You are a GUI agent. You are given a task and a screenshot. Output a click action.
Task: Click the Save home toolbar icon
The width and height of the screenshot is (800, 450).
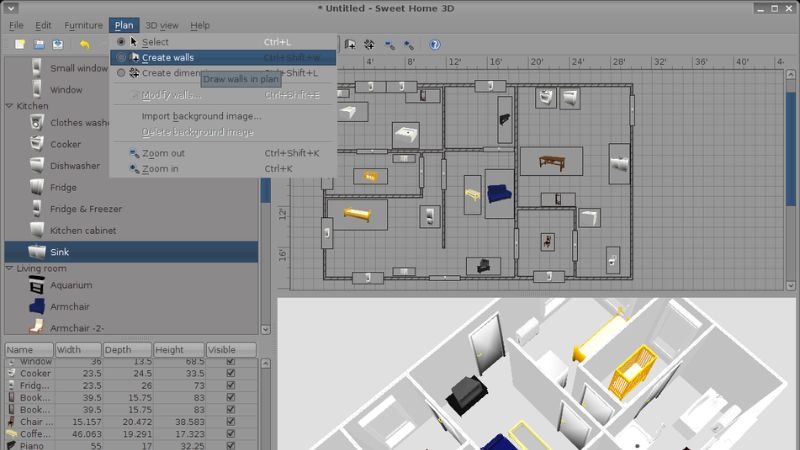coord(59,45)
